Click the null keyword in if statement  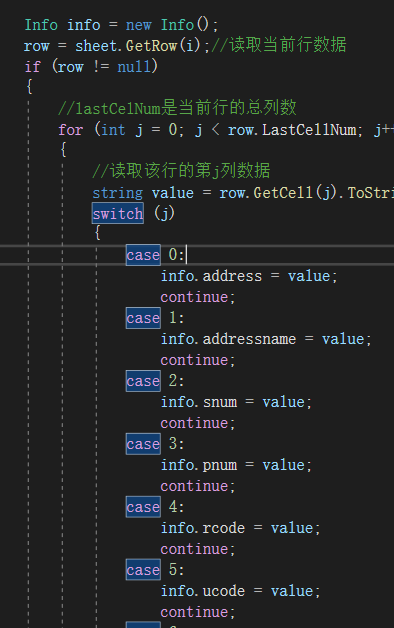click(x=134, y=66)
